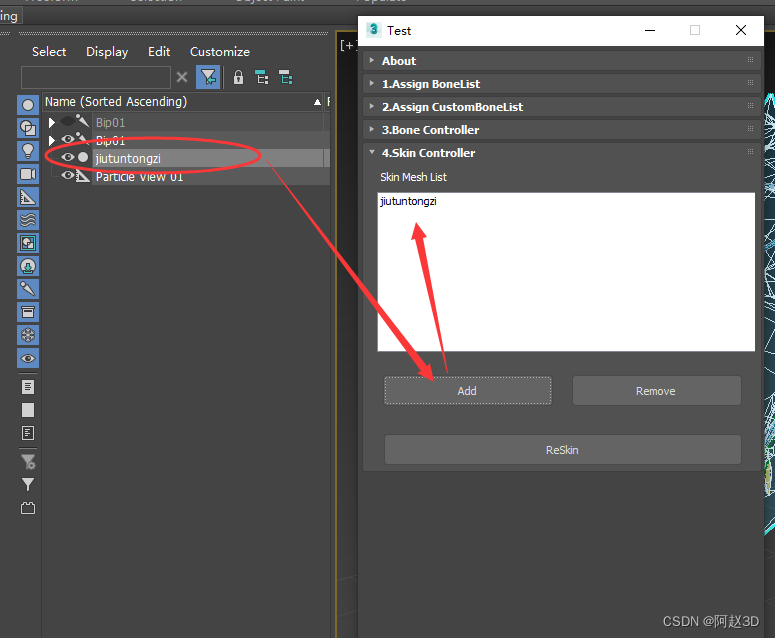Toggle Display Object XRefs download icon

click(x=28, y=266)
